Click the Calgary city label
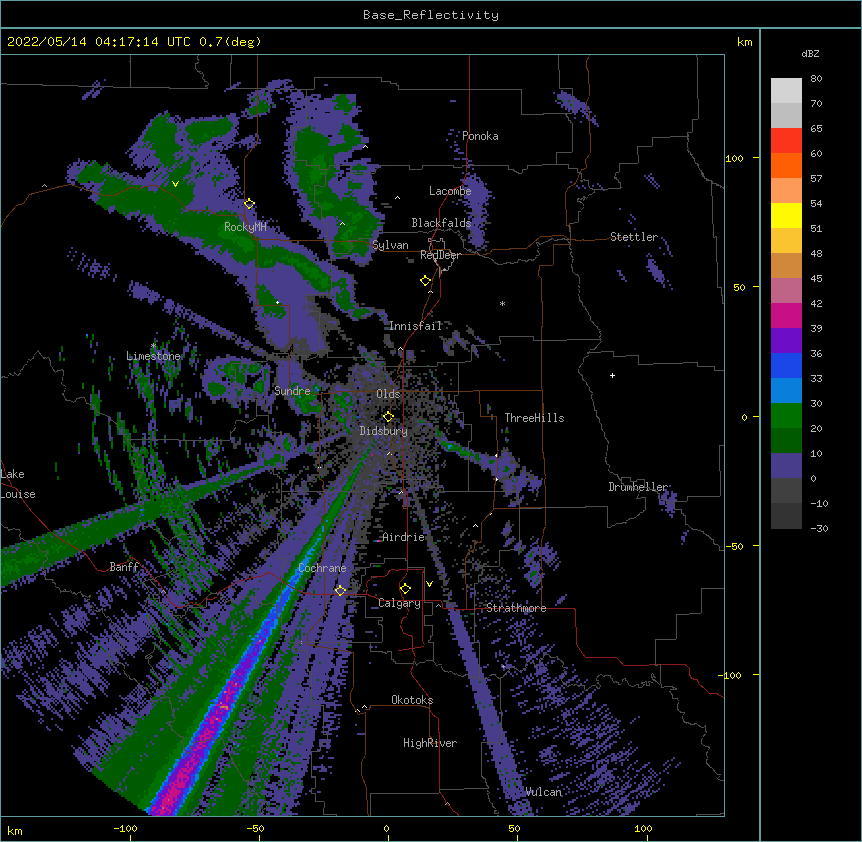Viewport: 862px width, 842px height. point(400,603)
